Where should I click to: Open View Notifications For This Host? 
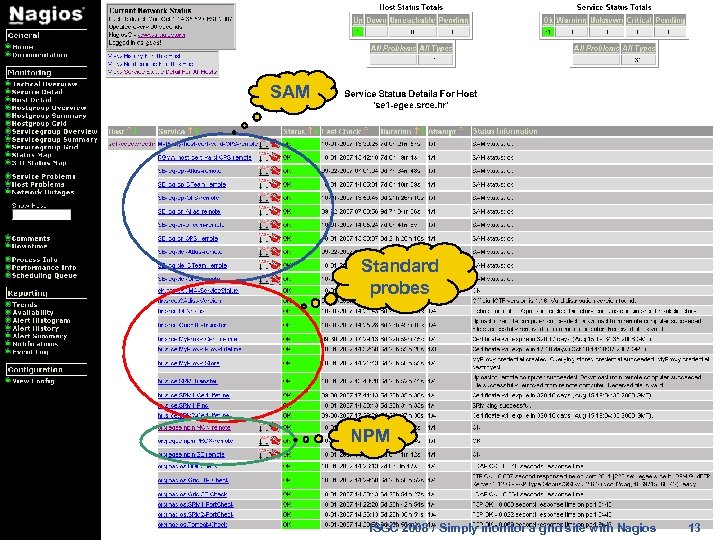(150, 64)
